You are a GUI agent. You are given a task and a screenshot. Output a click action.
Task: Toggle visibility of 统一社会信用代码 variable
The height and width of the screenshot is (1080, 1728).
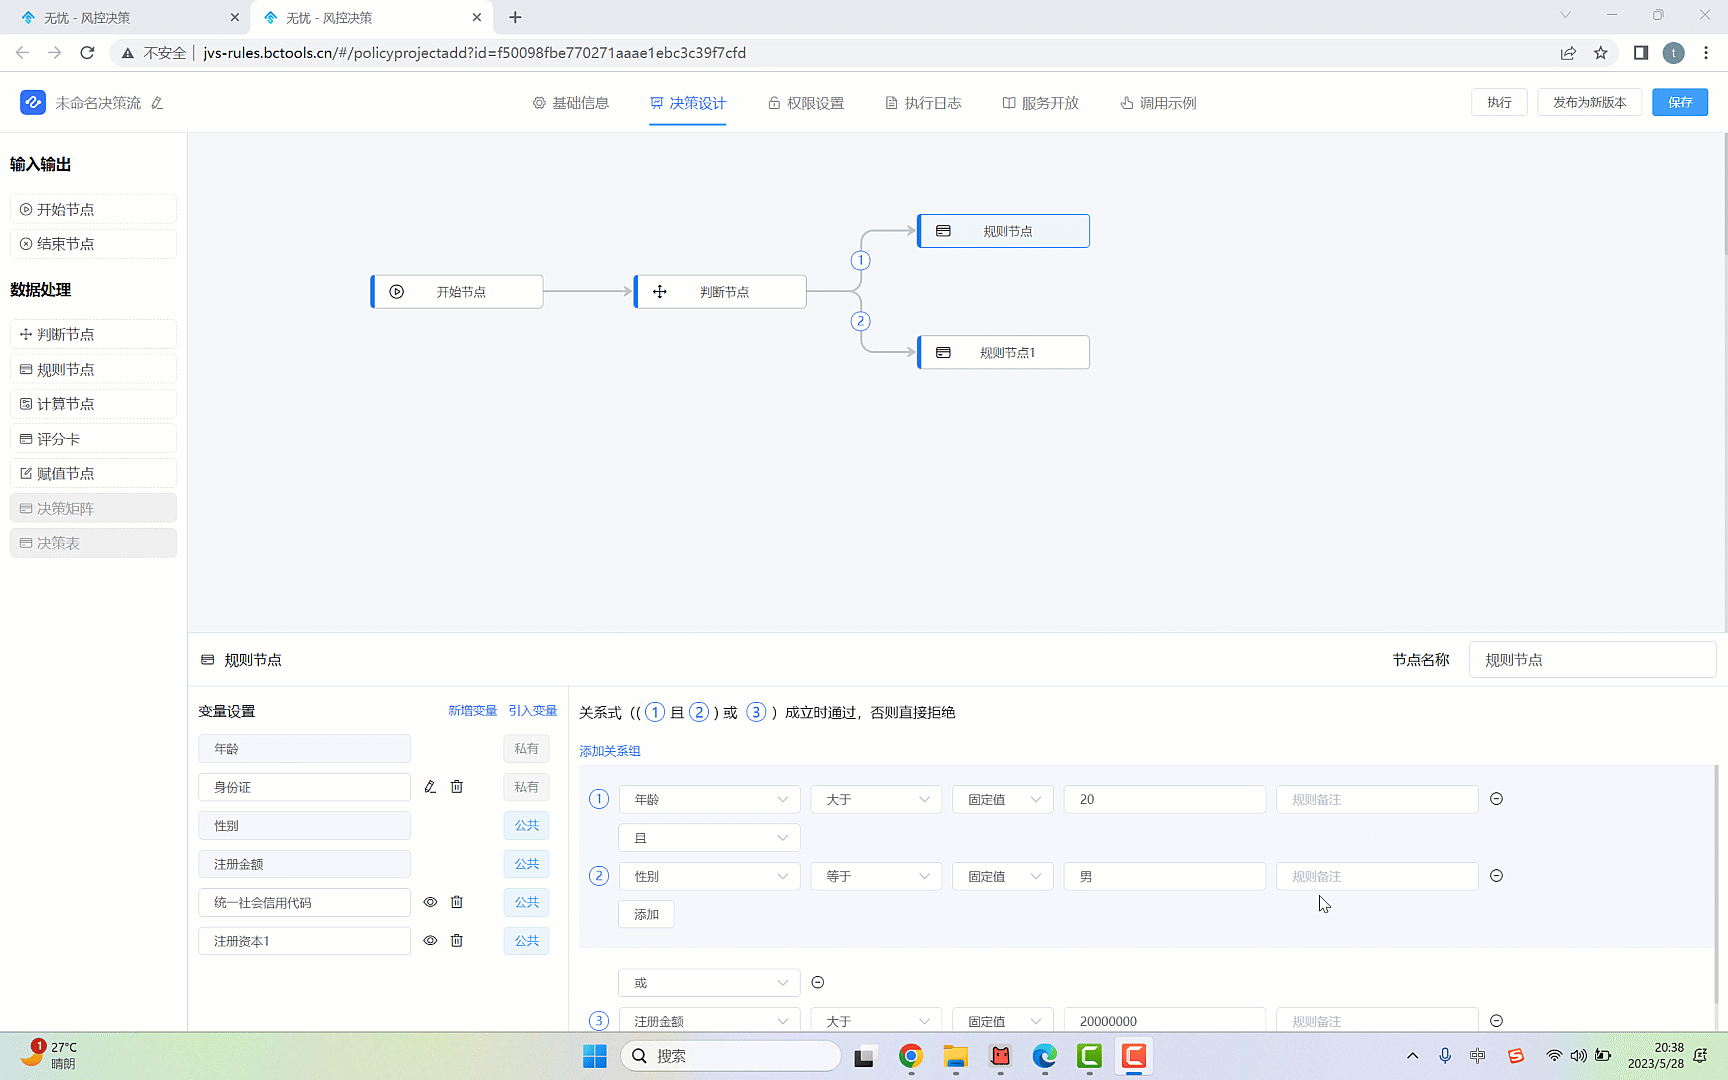(x=430, y=902)
